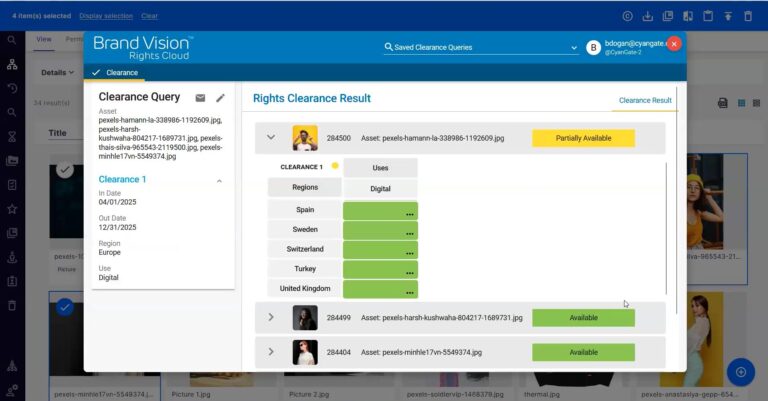Expand asset 284404 result row
The image size is (768, 401).
click(x=271, y=352)
